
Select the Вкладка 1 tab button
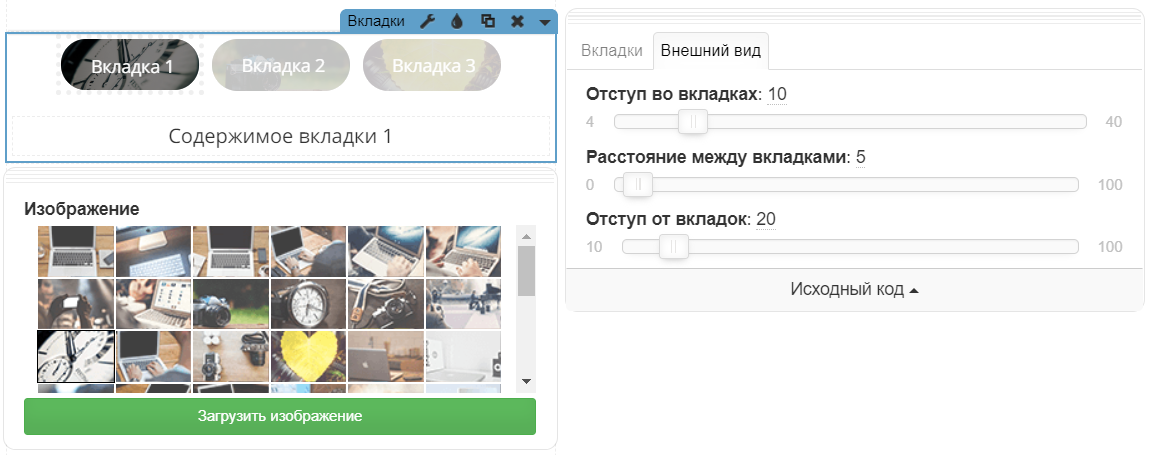click(131, 66)
